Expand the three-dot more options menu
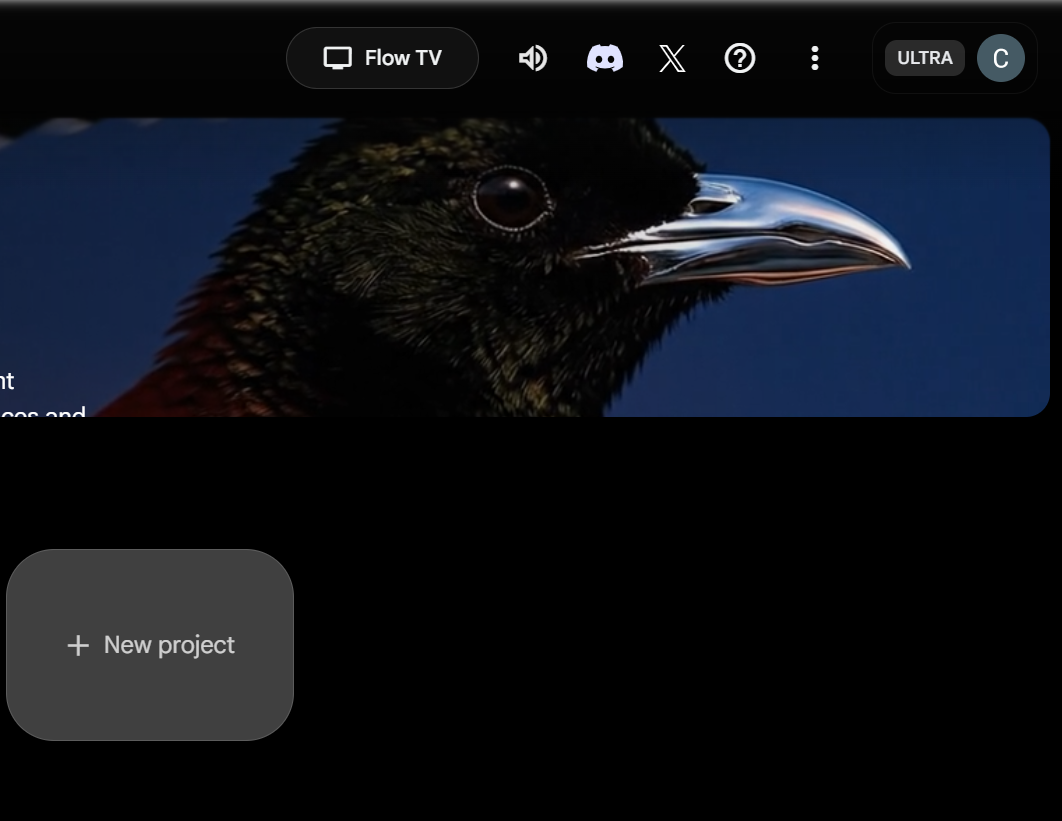 click(815, 59)
